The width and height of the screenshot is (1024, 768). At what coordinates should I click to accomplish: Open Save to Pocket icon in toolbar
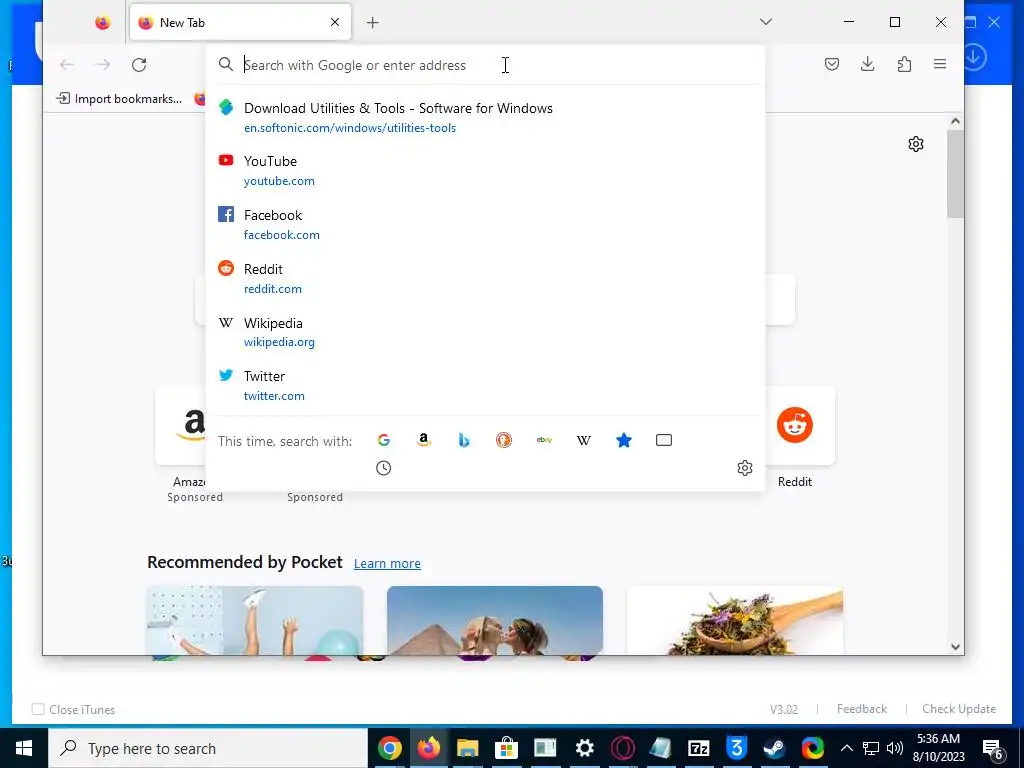tap(831, 64)
